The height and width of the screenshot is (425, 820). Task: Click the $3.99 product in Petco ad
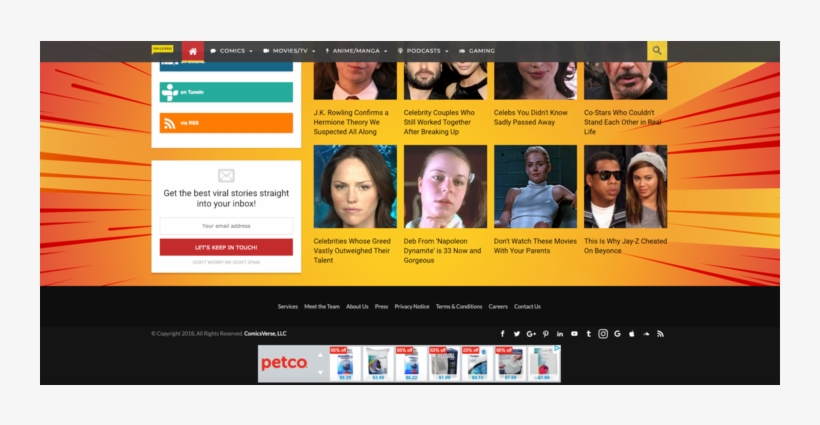[378, 363]
